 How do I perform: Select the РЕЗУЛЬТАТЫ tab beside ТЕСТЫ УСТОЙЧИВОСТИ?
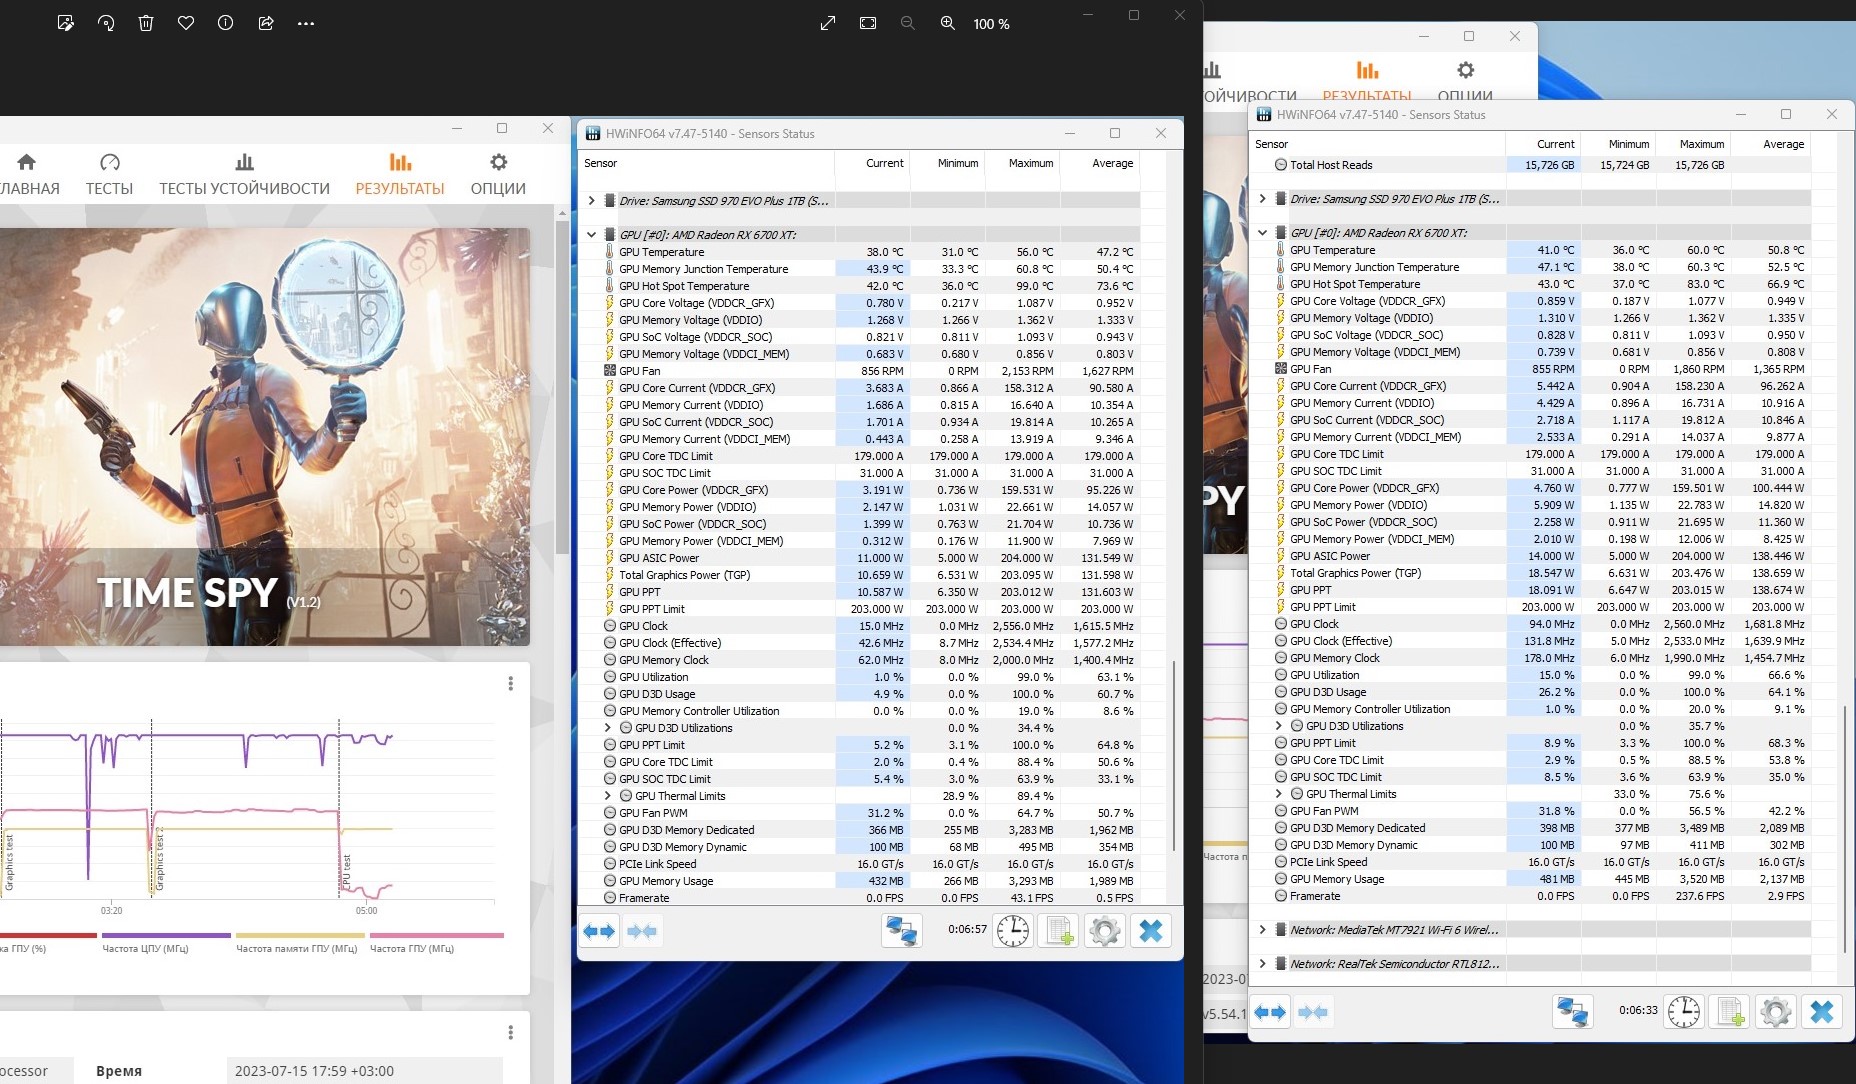click(400, 174)
